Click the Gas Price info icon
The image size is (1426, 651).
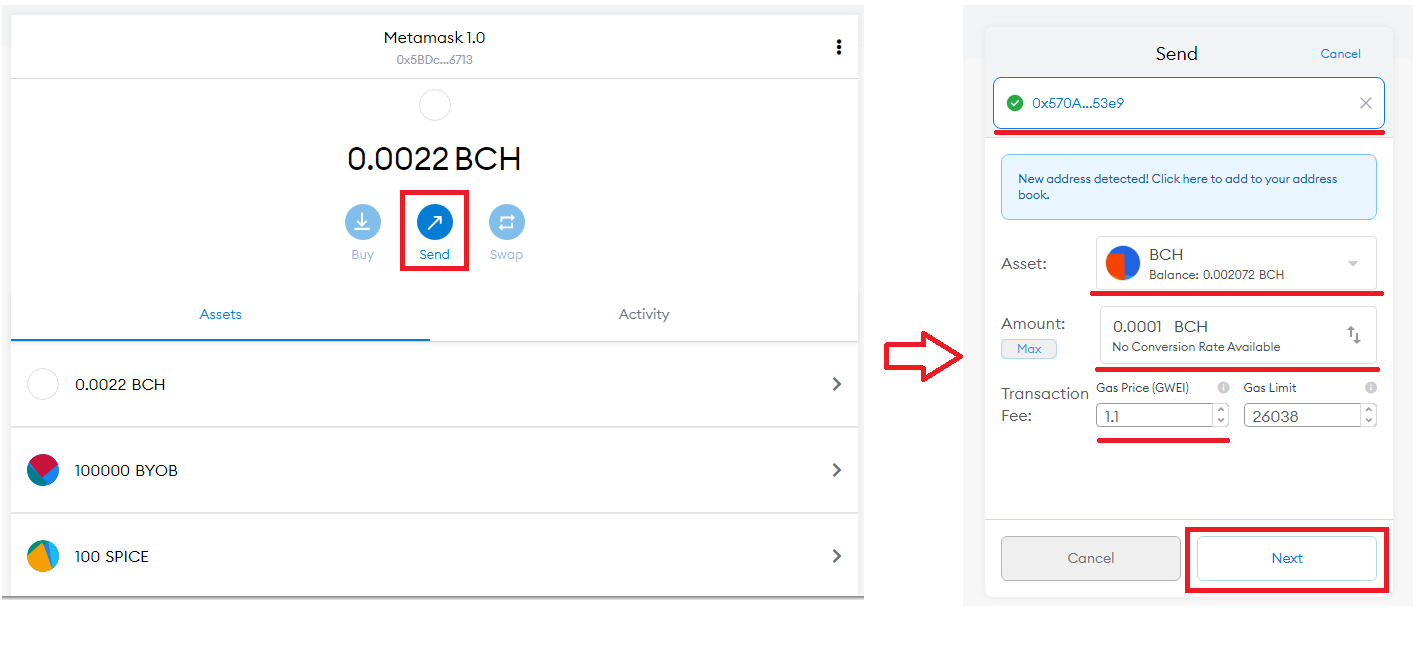[1222, 387]
